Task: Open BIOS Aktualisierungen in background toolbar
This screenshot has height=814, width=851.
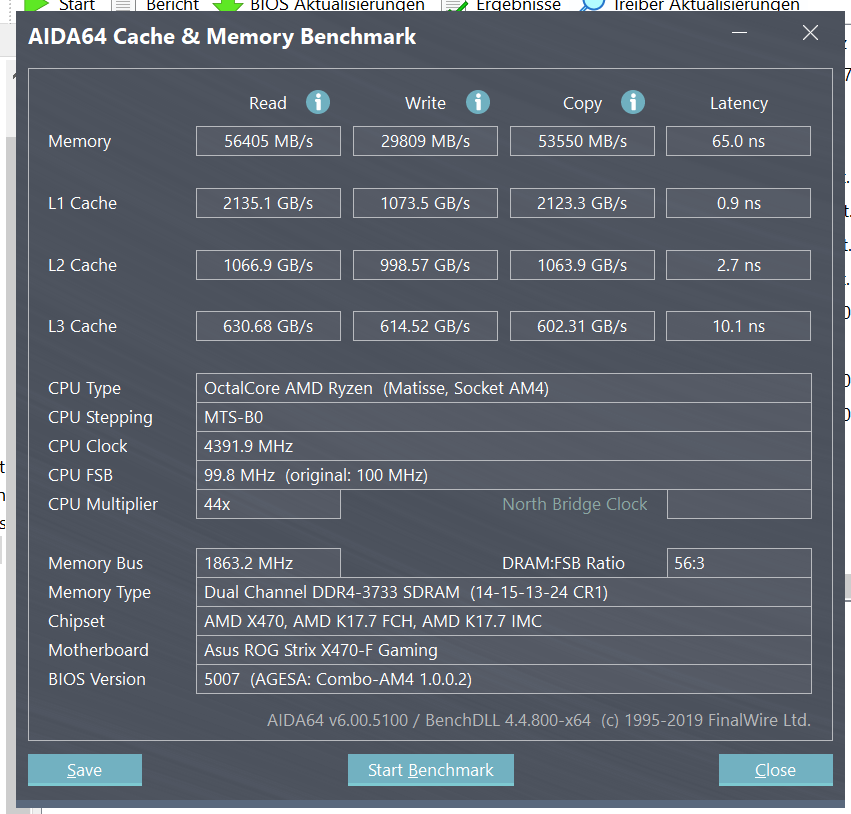Action: (319, 5)
